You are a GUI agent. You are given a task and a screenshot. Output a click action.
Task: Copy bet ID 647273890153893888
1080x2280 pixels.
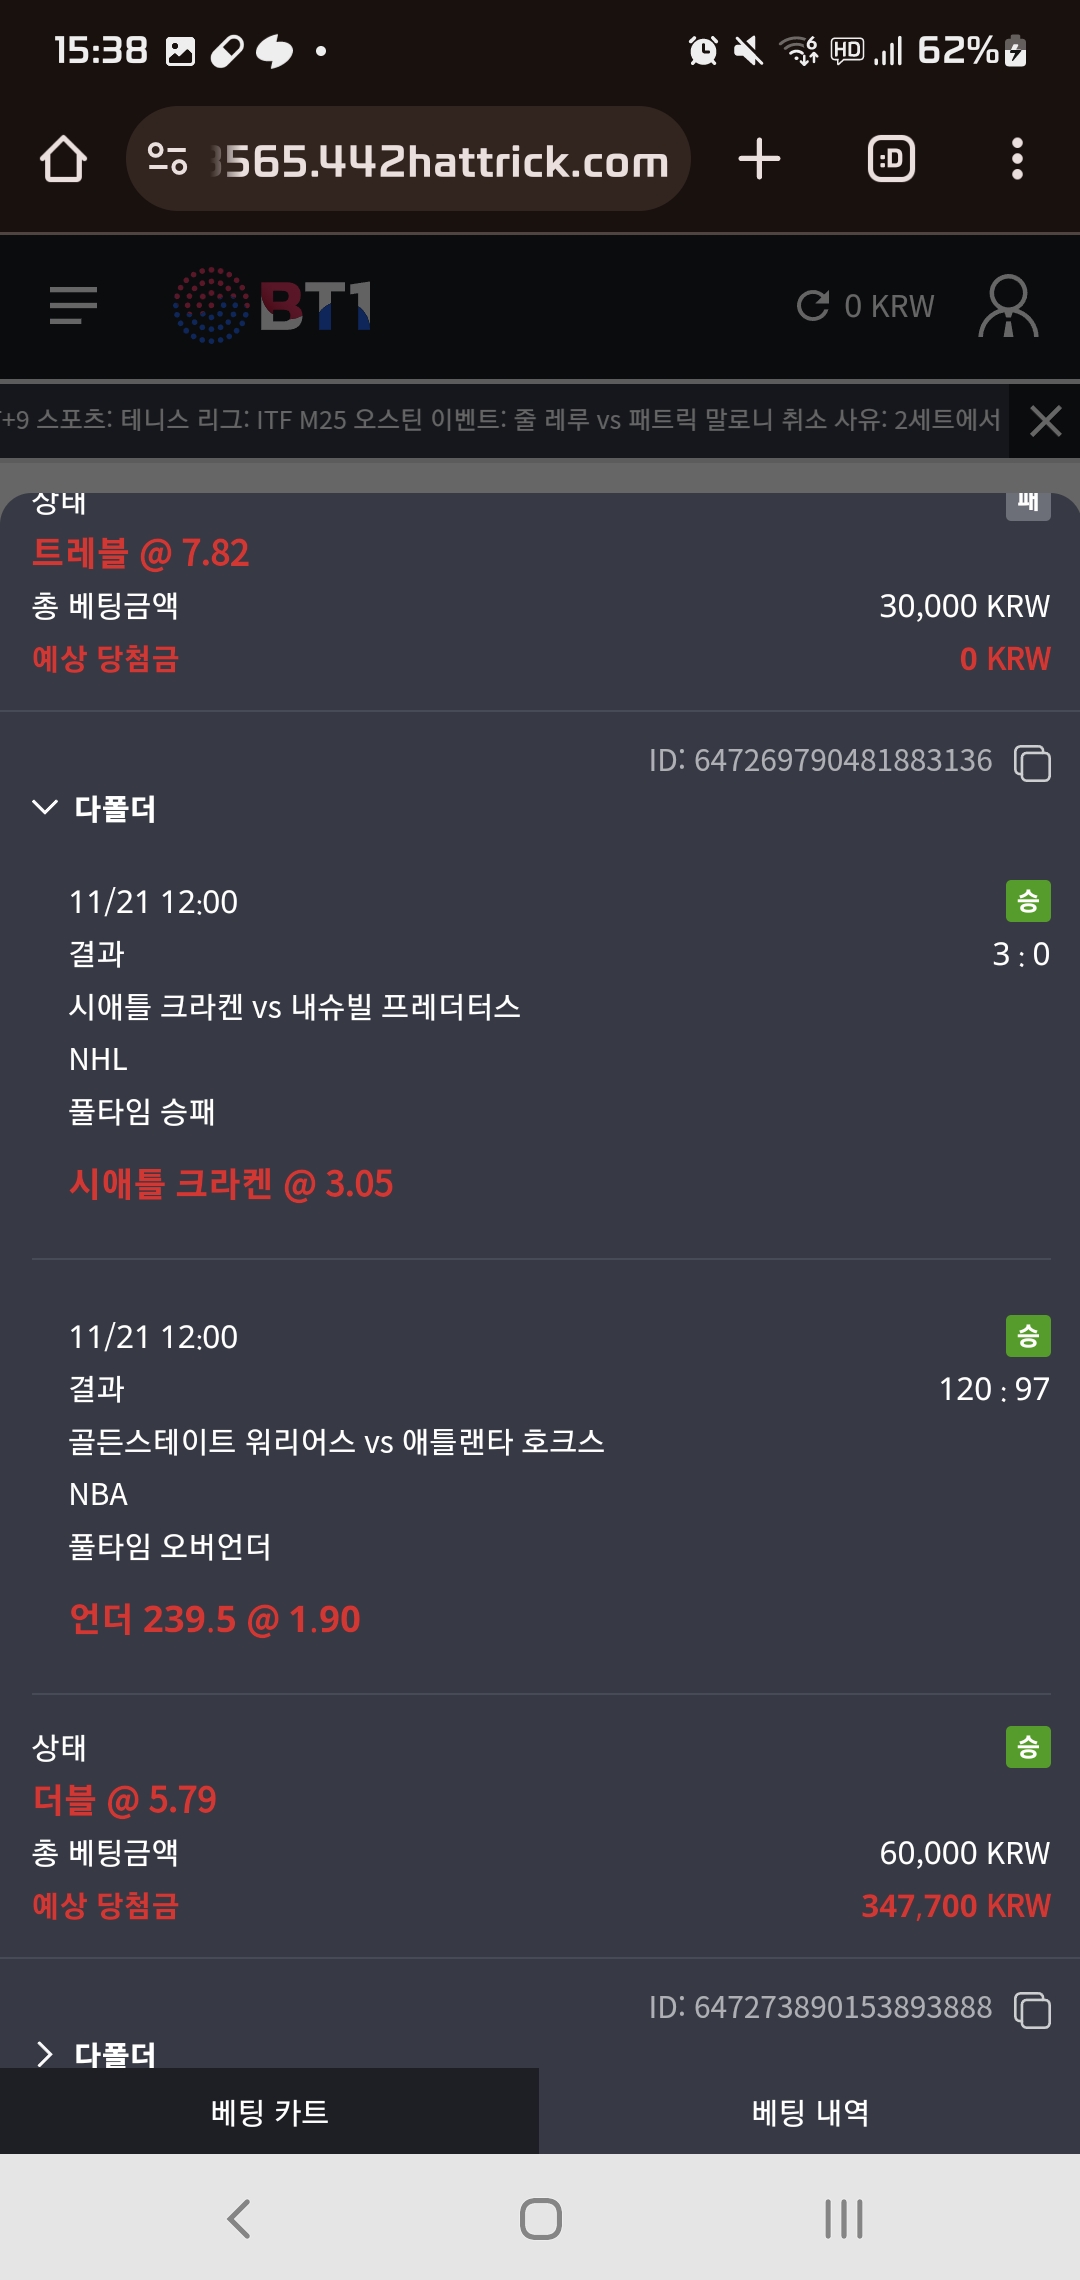click(x=1032, y=2009)
